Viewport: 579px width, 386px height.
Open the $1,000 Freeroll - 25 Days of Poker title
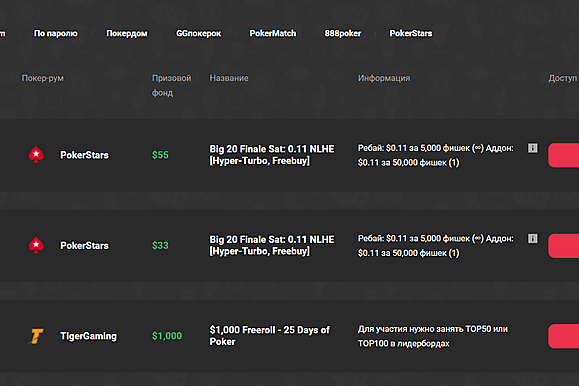270,336
